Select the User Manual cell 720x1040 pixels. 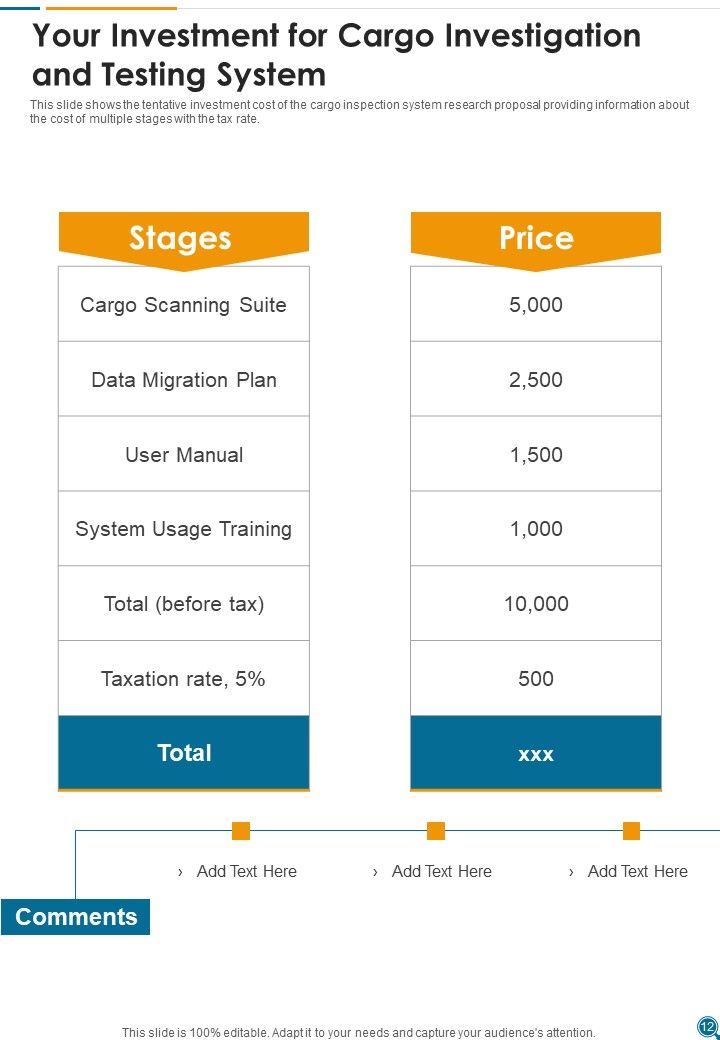(184, 454)
